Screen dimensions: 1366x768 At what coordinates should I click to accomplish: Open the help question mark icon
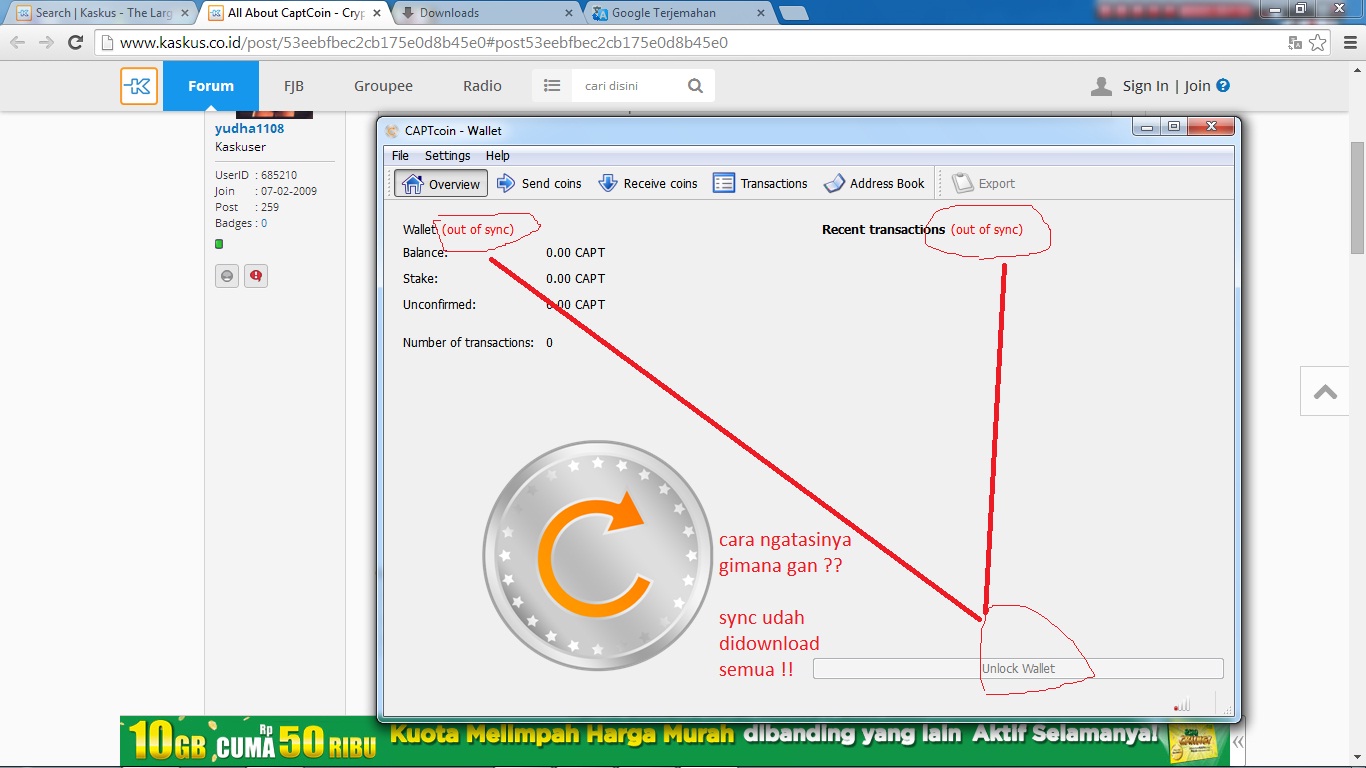tap(1223, 86)
